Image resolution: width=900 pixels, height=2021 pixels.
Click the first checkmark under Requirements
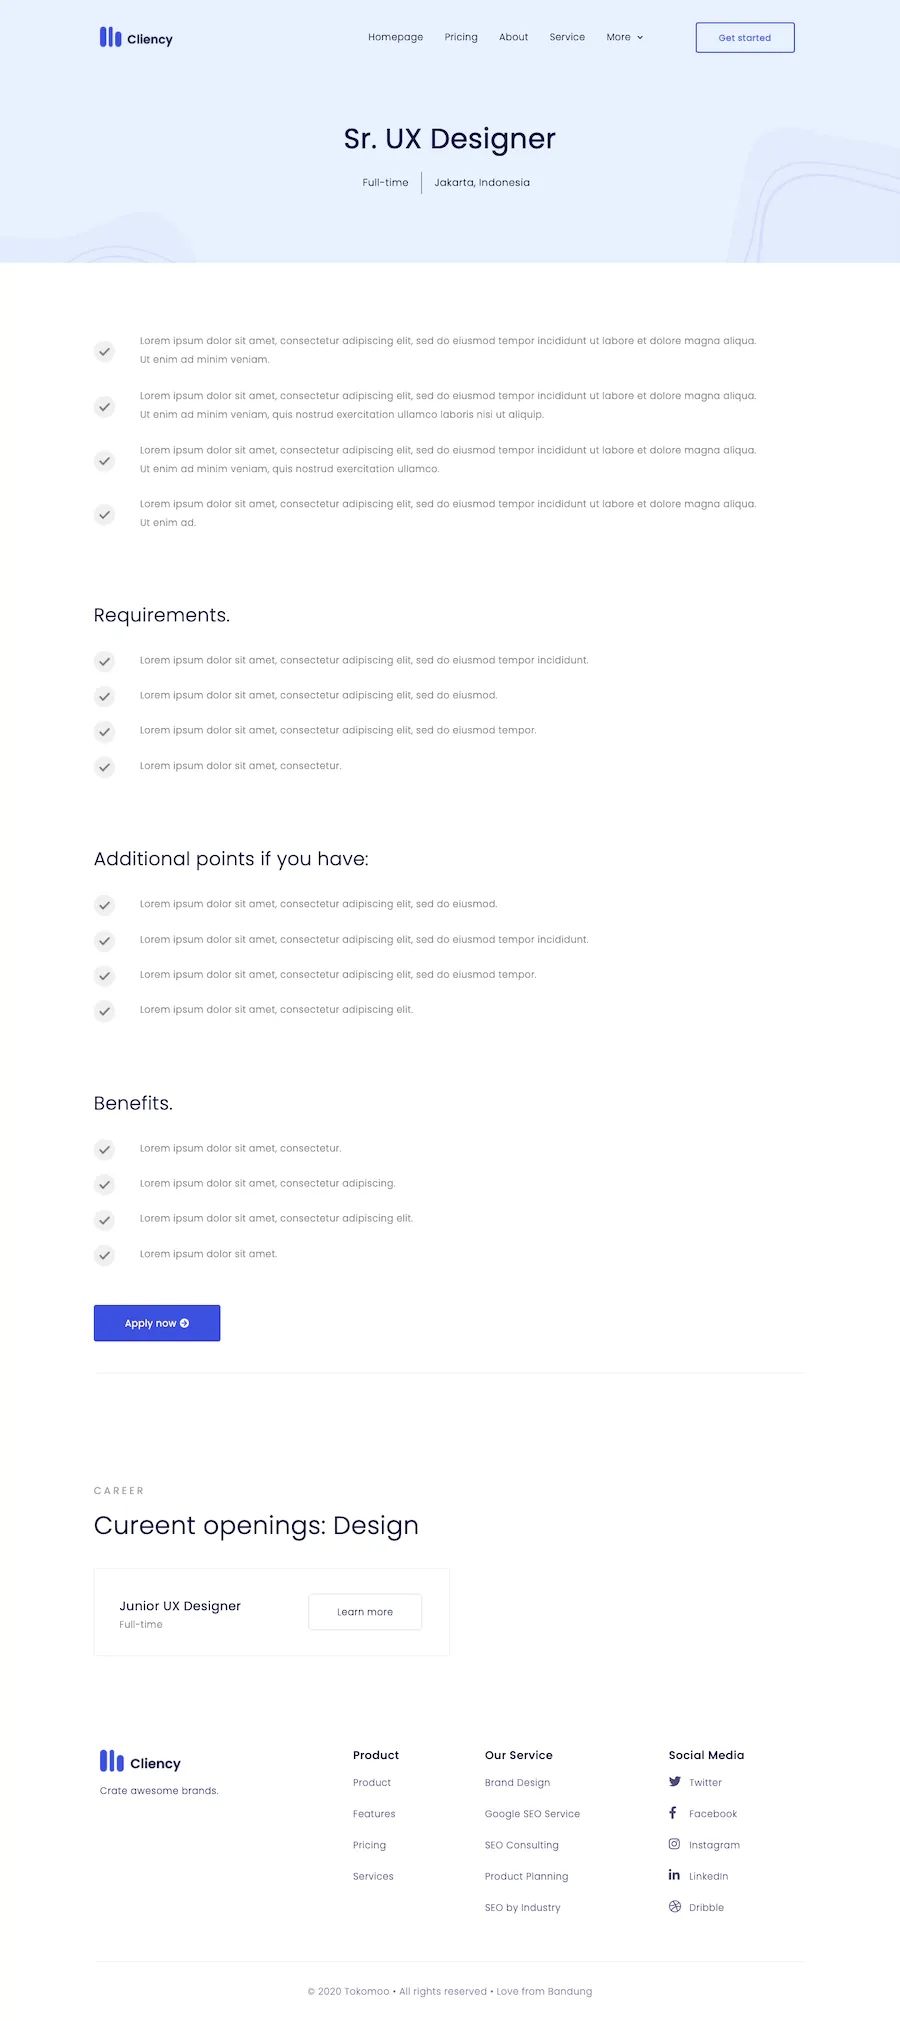104,661
